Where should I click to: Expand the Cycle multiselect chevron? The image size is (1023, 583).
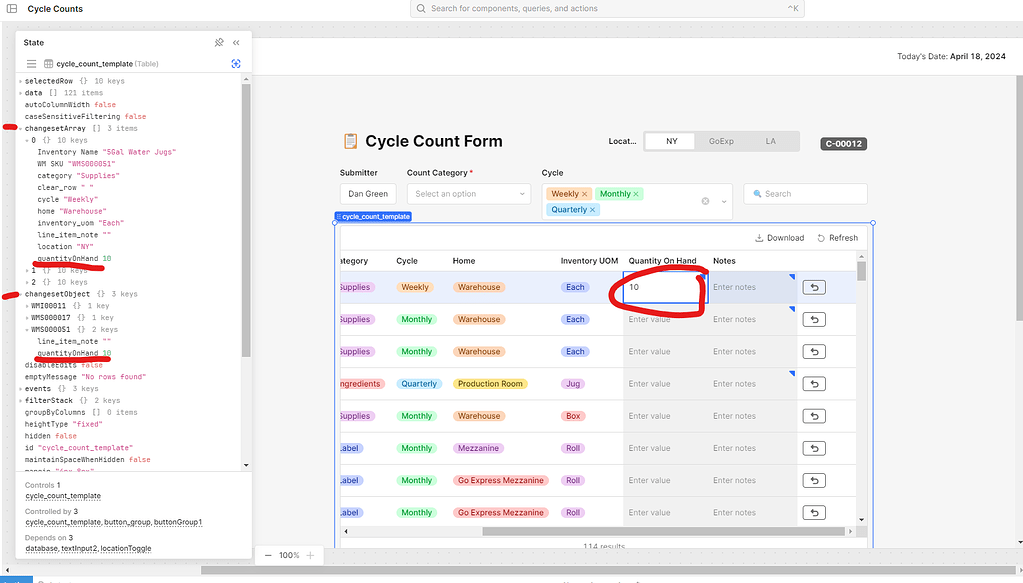[724, 202]
